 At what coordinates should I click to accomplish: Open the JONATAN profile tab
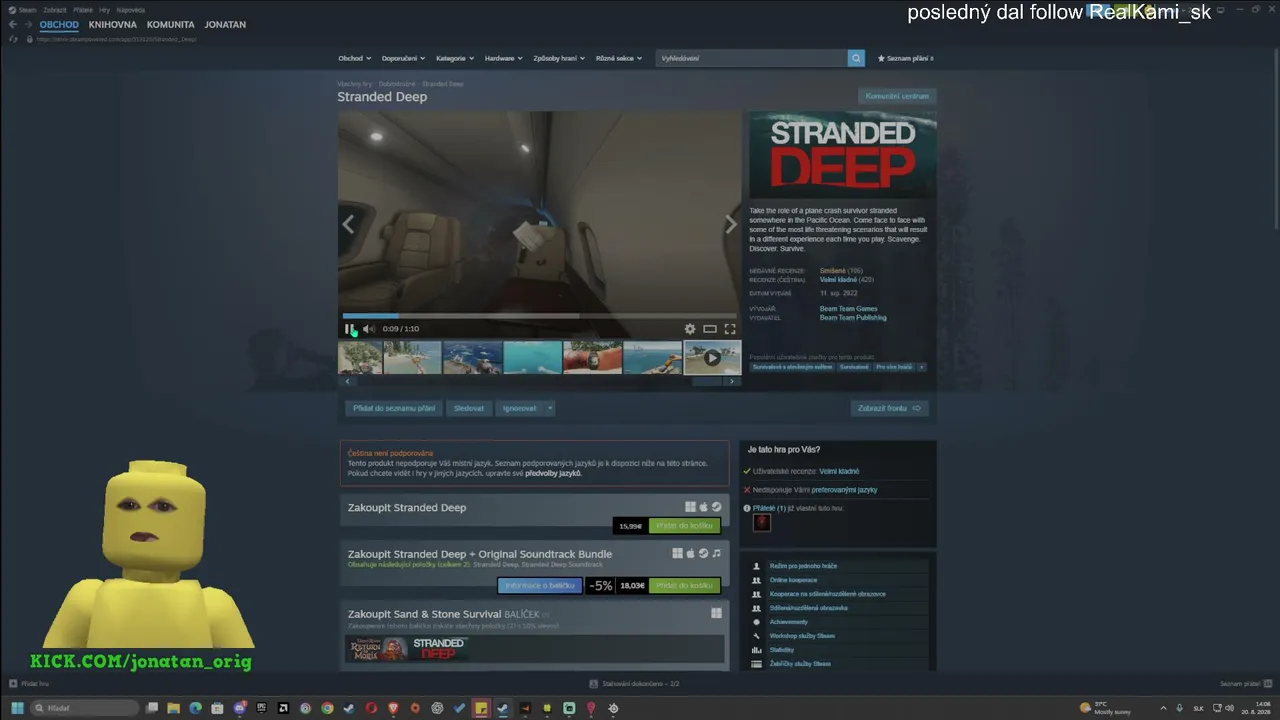225,24
